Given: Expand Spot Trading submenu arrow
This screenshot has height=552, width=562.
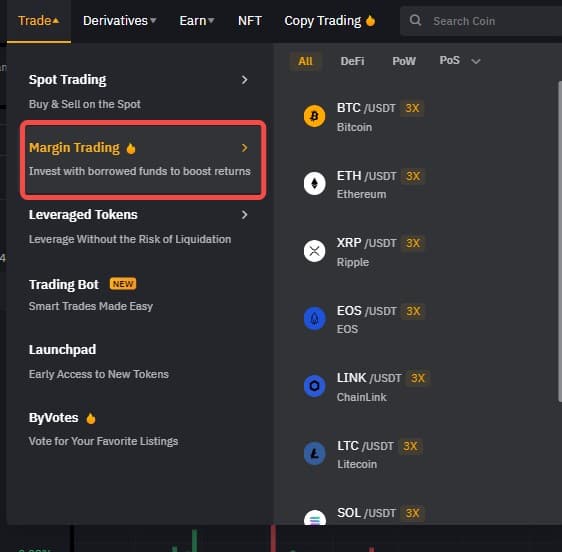Looking at the screenshot, I should [244, 80].
